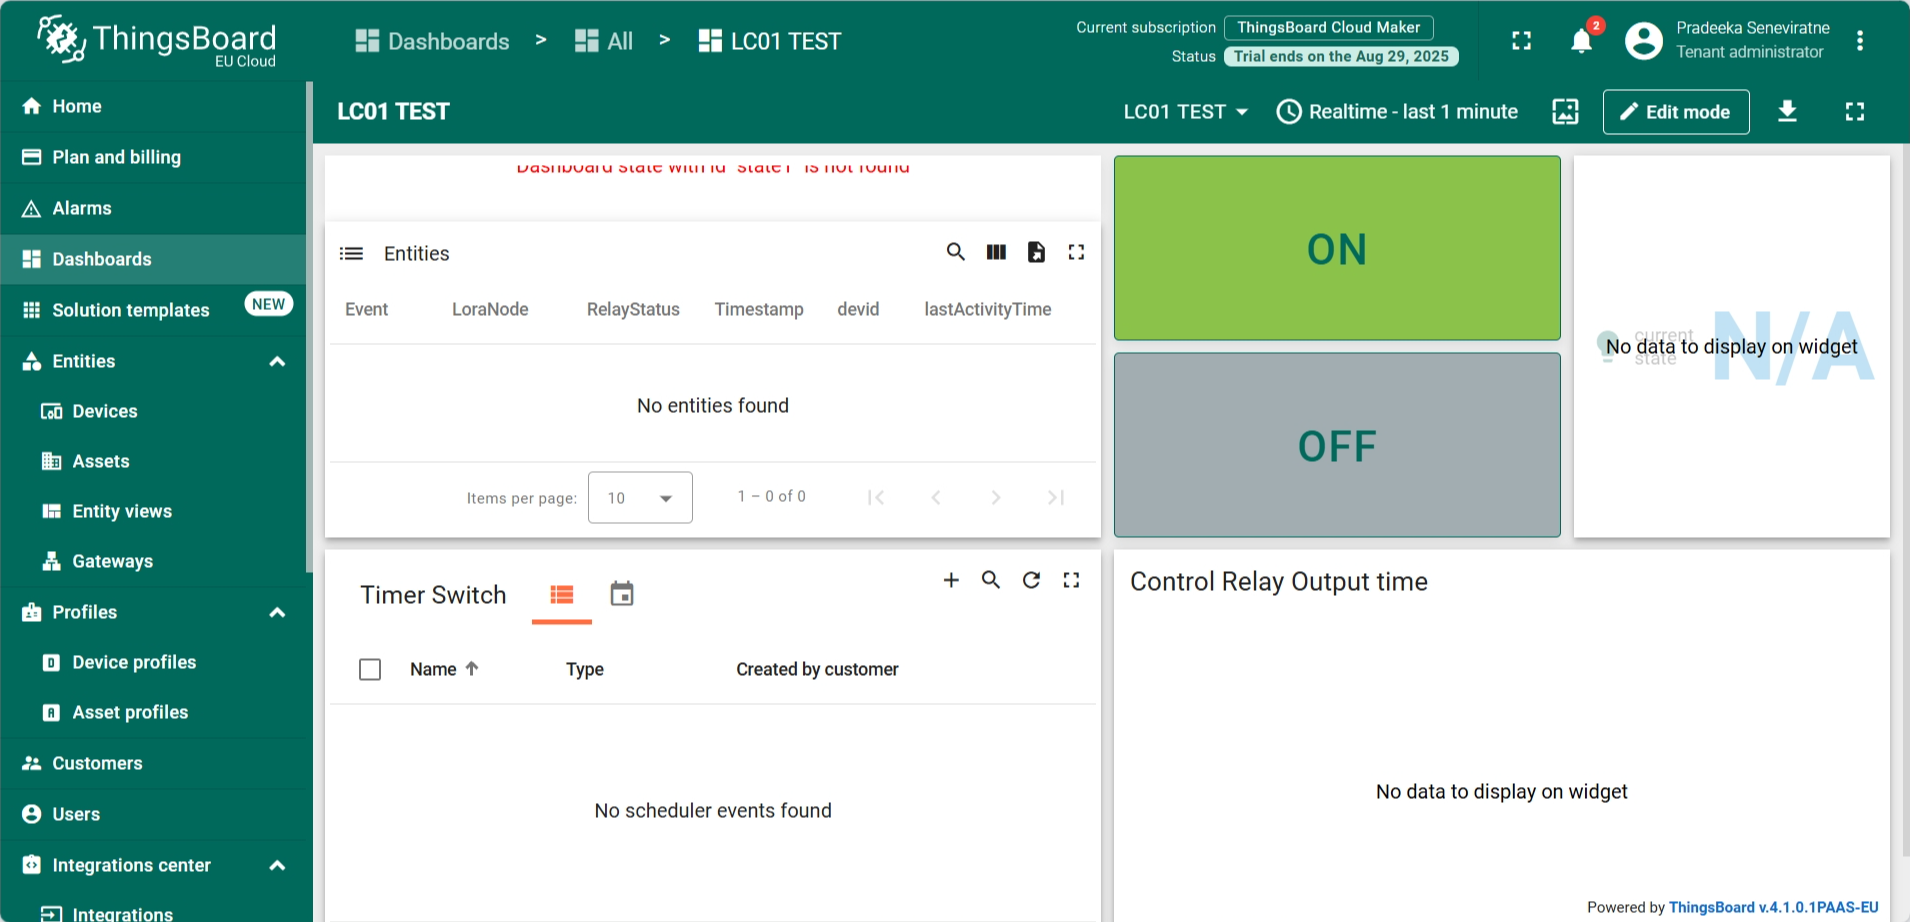Click the Event column header
The image size is (1910, 922).
(x=366, y=309)
